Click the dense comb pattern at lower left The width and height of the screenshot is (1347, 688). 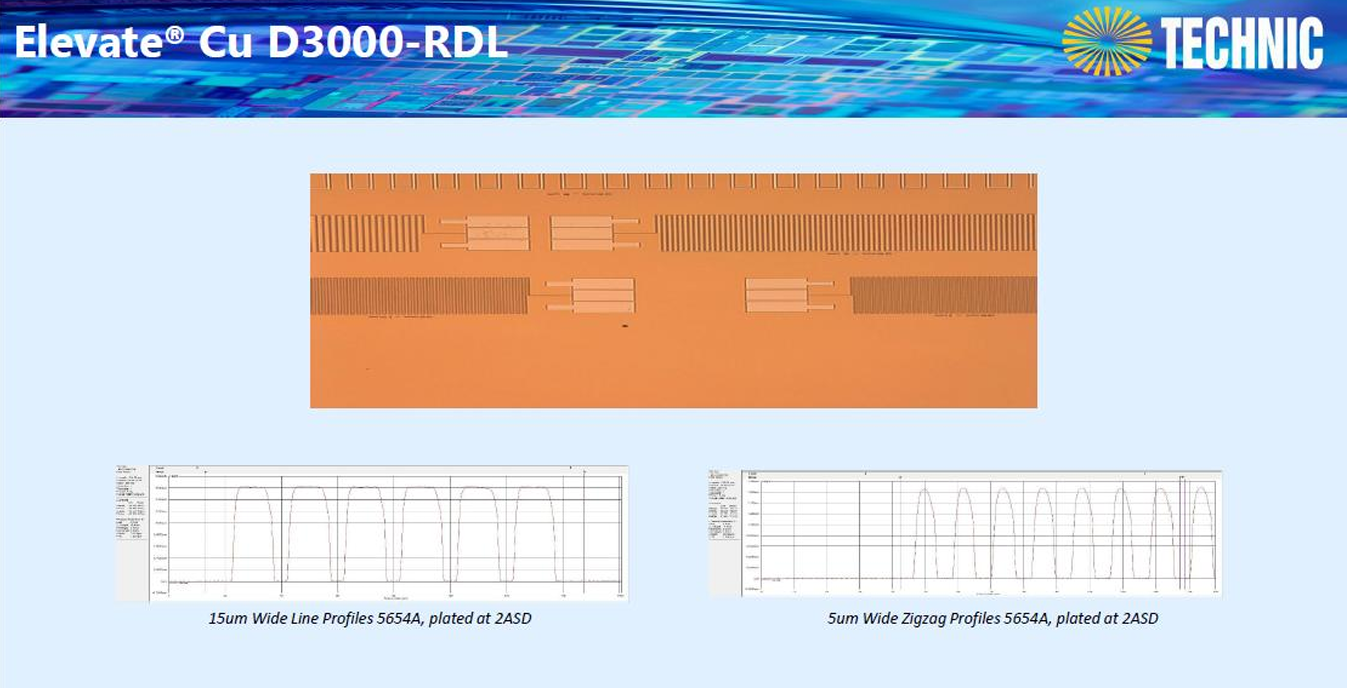[419, 295]
